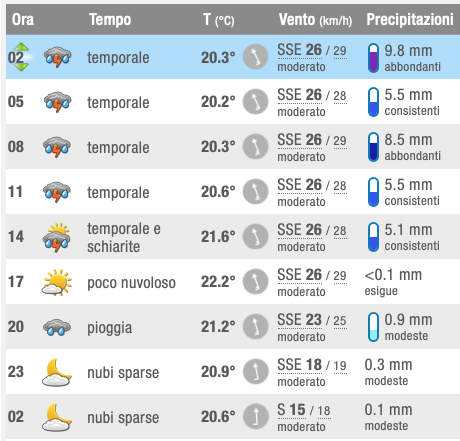
Task: Click the wind compass icon beside 20.9°
Action: tap(256, 372)
